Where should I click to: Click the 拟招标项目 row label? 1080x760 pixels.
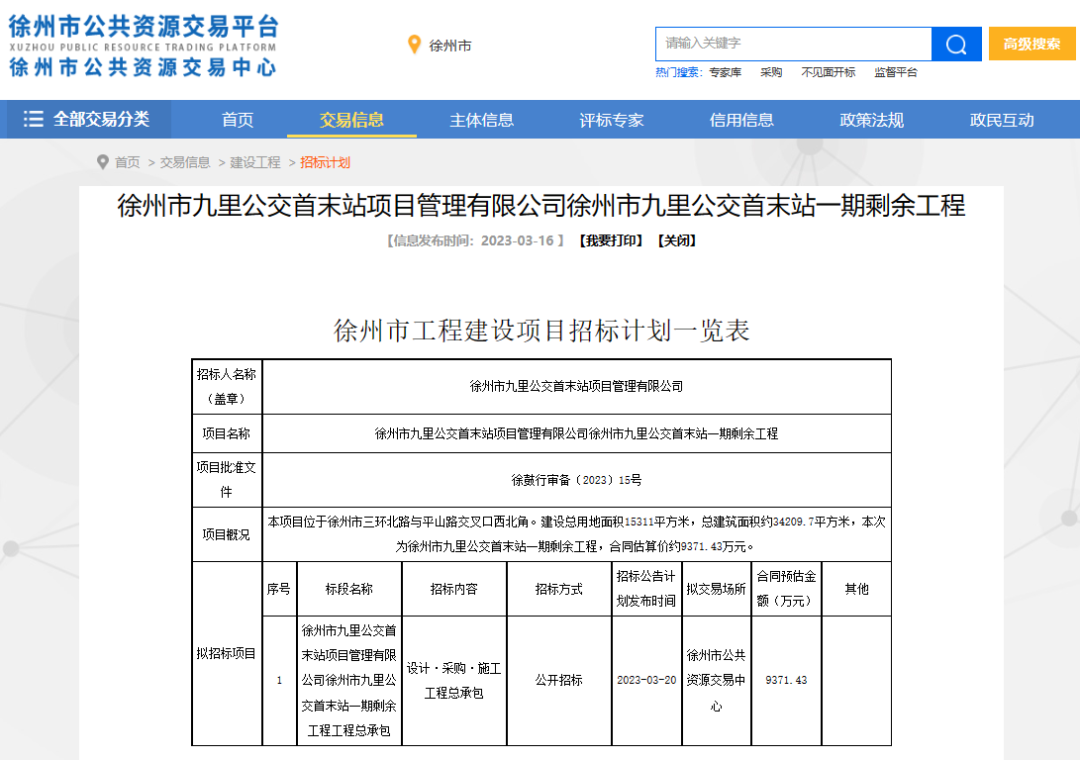click(x=227, y=653)
